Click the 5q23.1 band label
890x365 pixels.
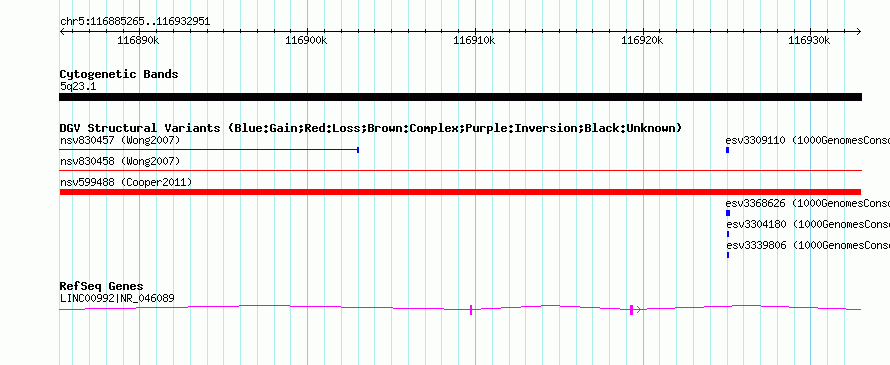[x=78, y=86]
